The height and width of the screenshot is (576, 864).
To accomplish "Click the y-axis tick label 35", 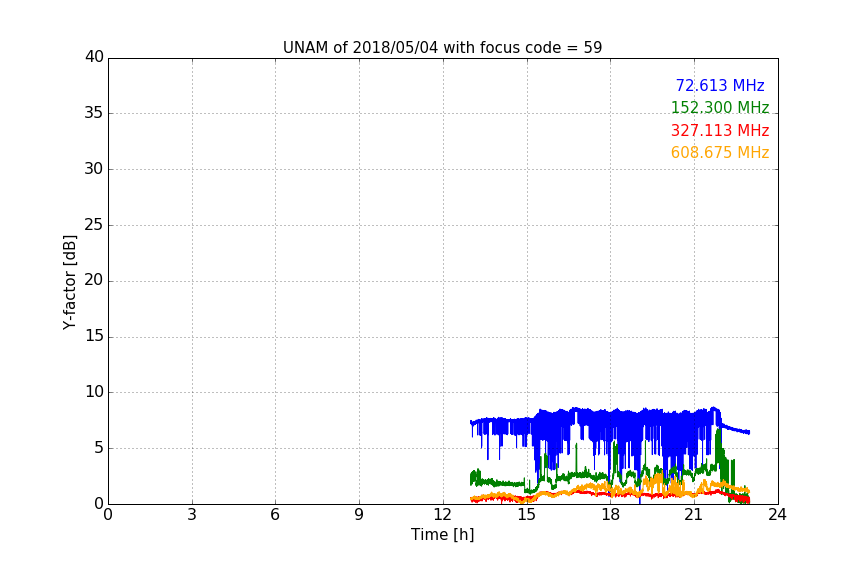I will 94,113.
